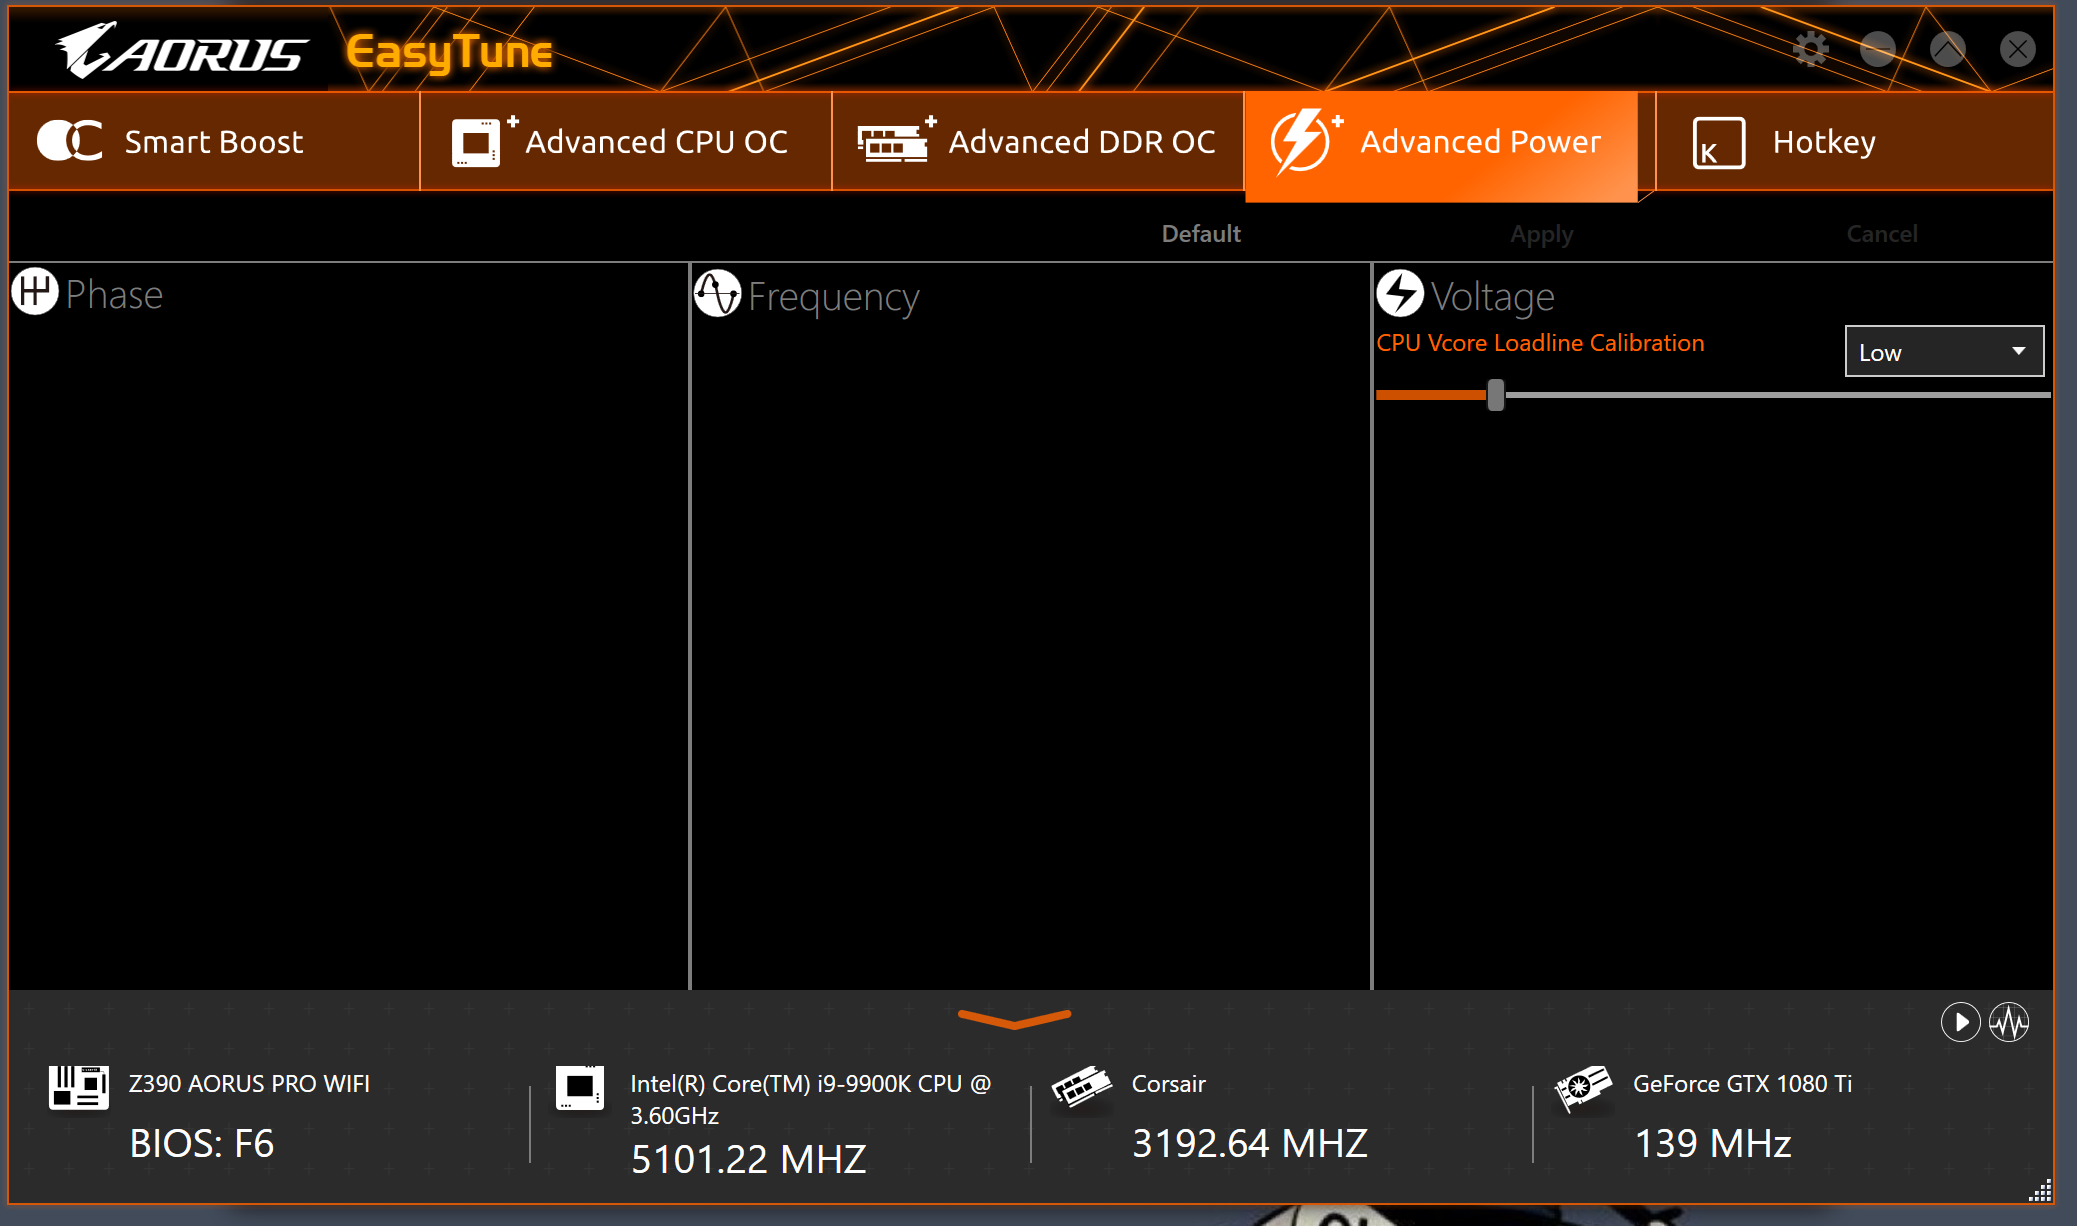Screen dimensions: 2077x1226
Task: Click the play arrow icon in info bar
Action: [1961, 1022]
